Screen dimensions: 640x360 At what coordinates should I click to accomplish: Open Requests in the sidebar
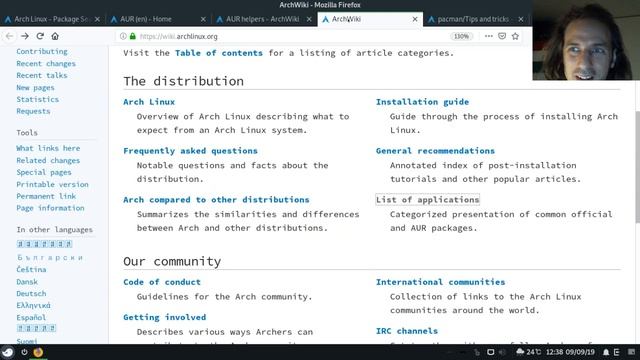(x=33, y=111)
